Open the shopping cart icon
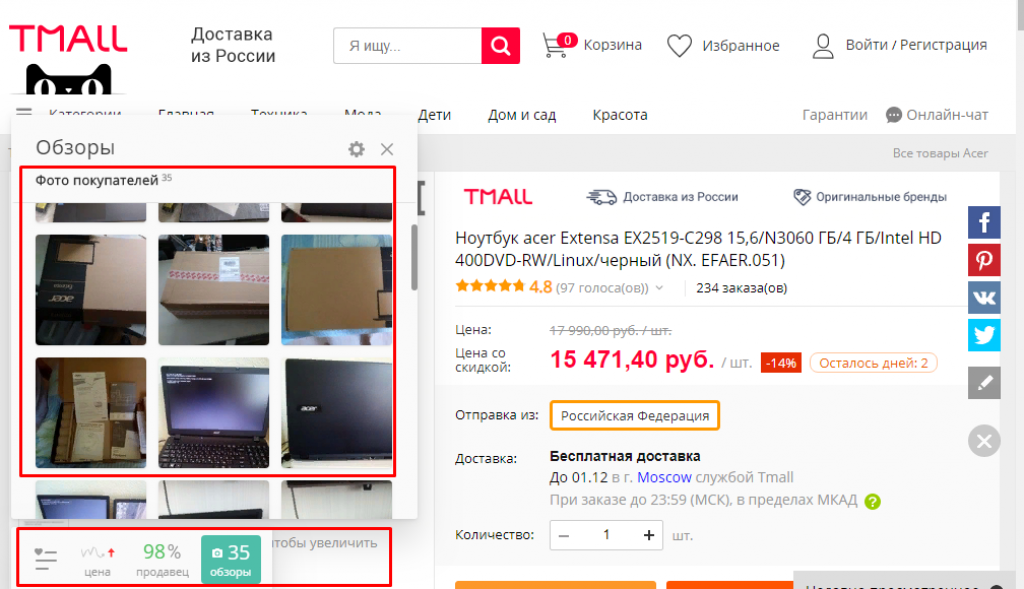Viewport: 1024px width, 589px height. click(556, 45)
